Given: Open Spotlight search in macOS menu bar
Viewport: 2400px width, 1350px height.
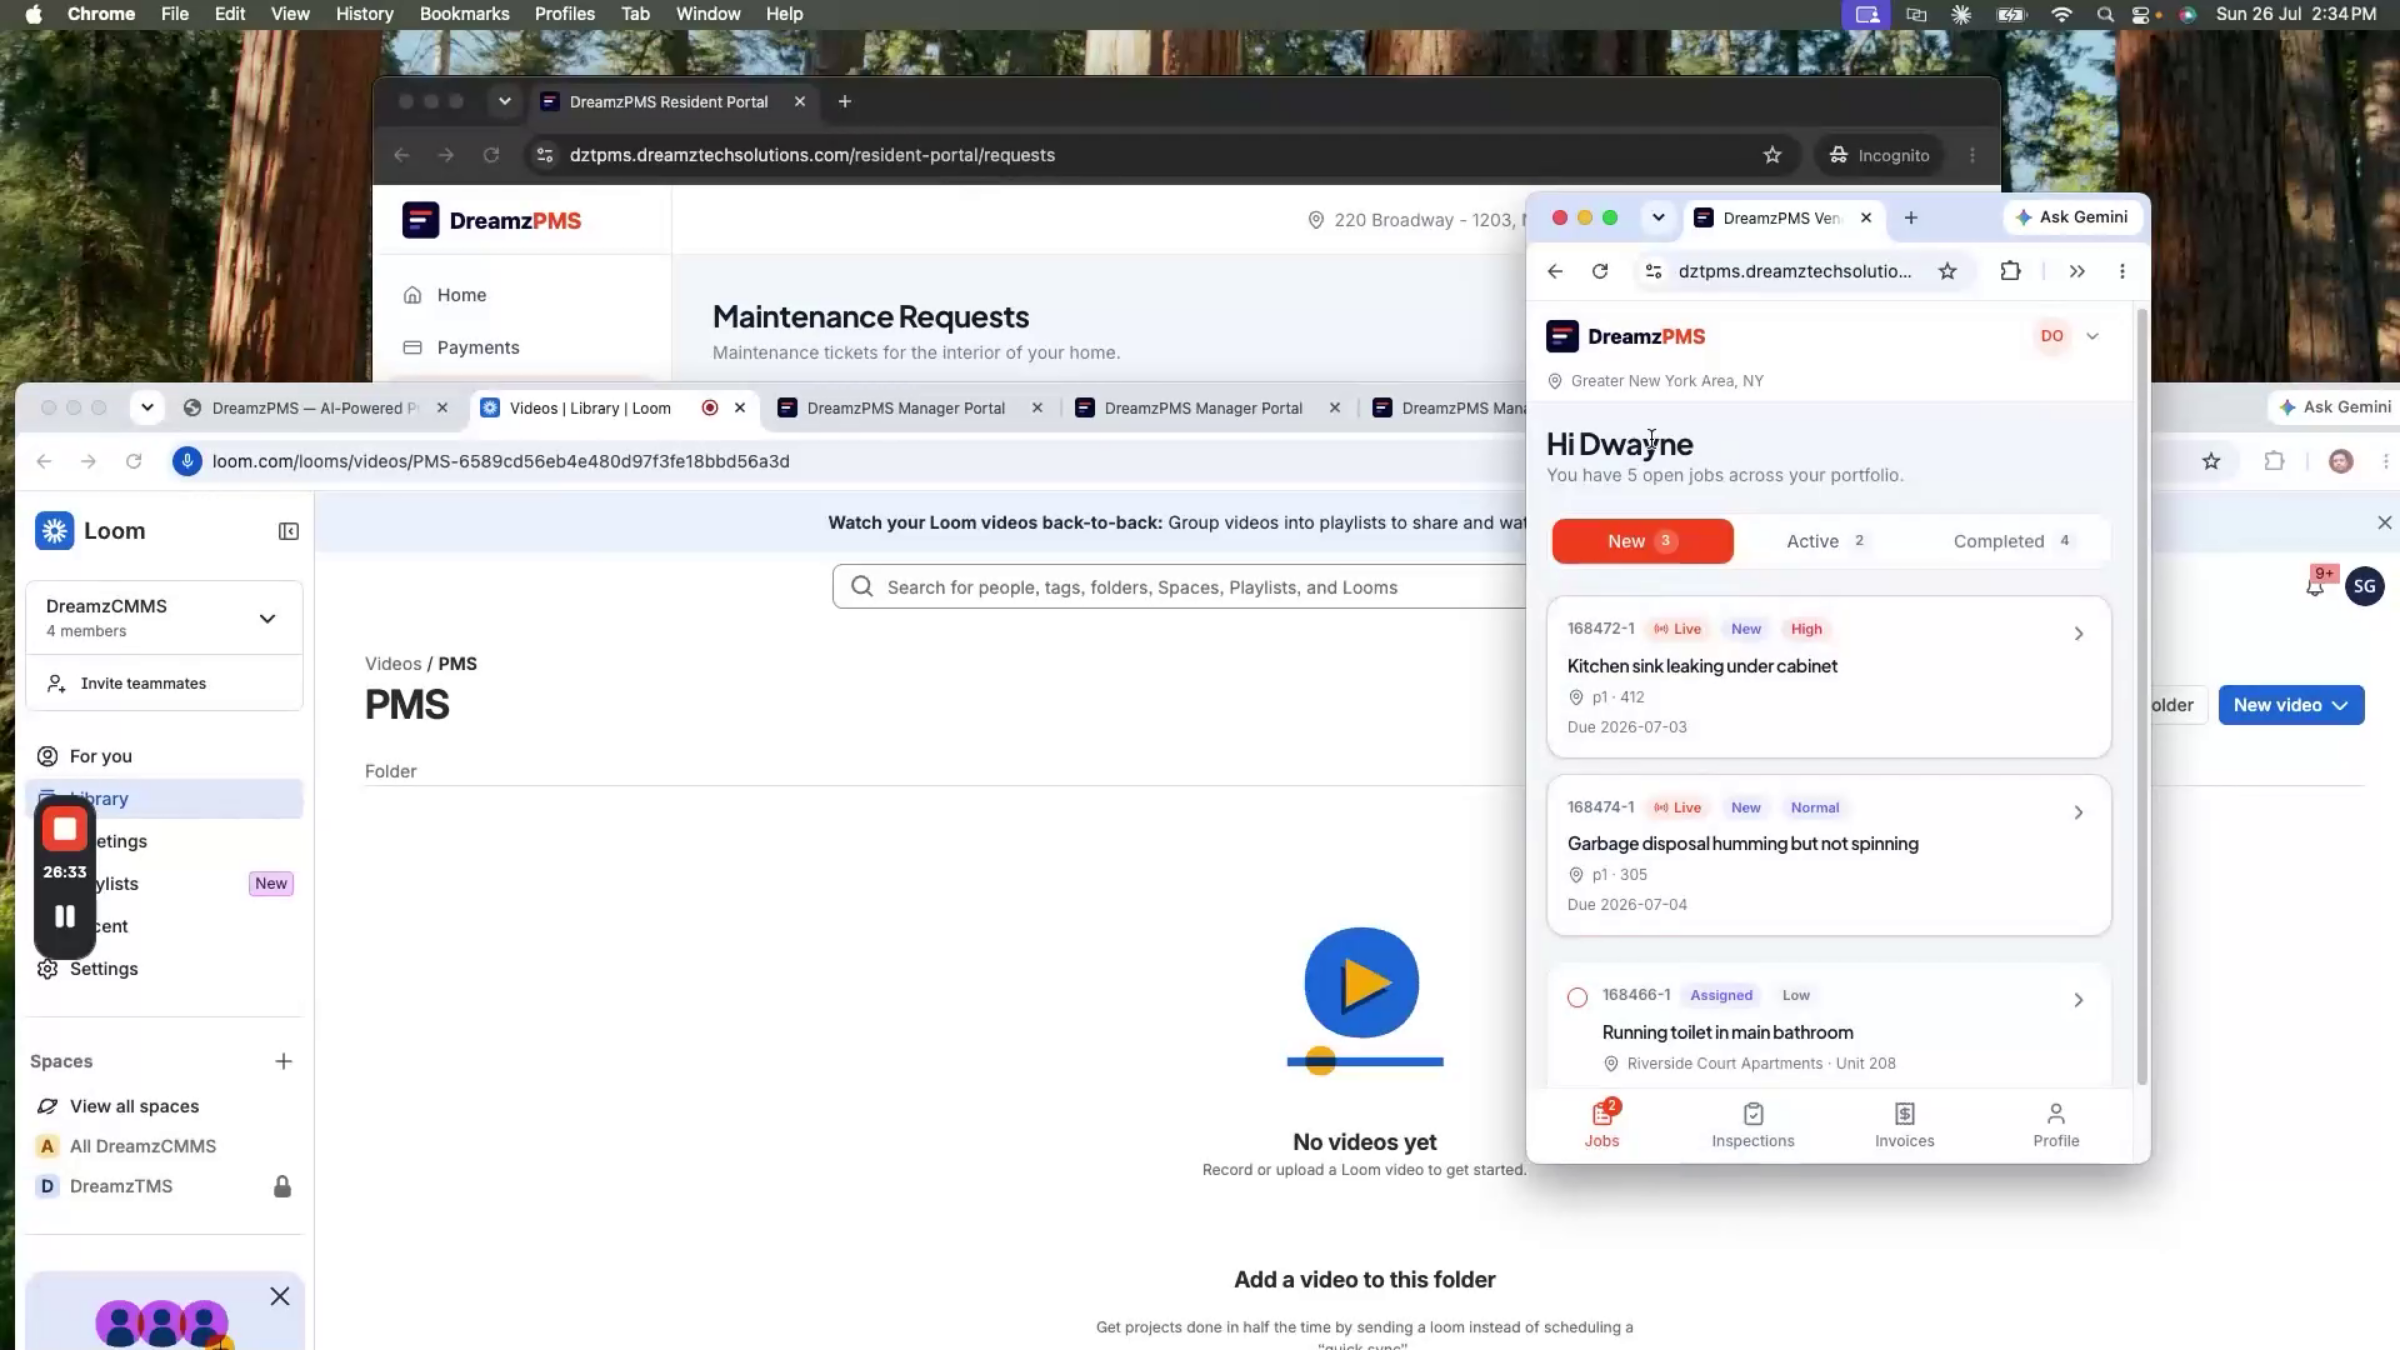Looking at the screenshot, I should click(2105, 14).
